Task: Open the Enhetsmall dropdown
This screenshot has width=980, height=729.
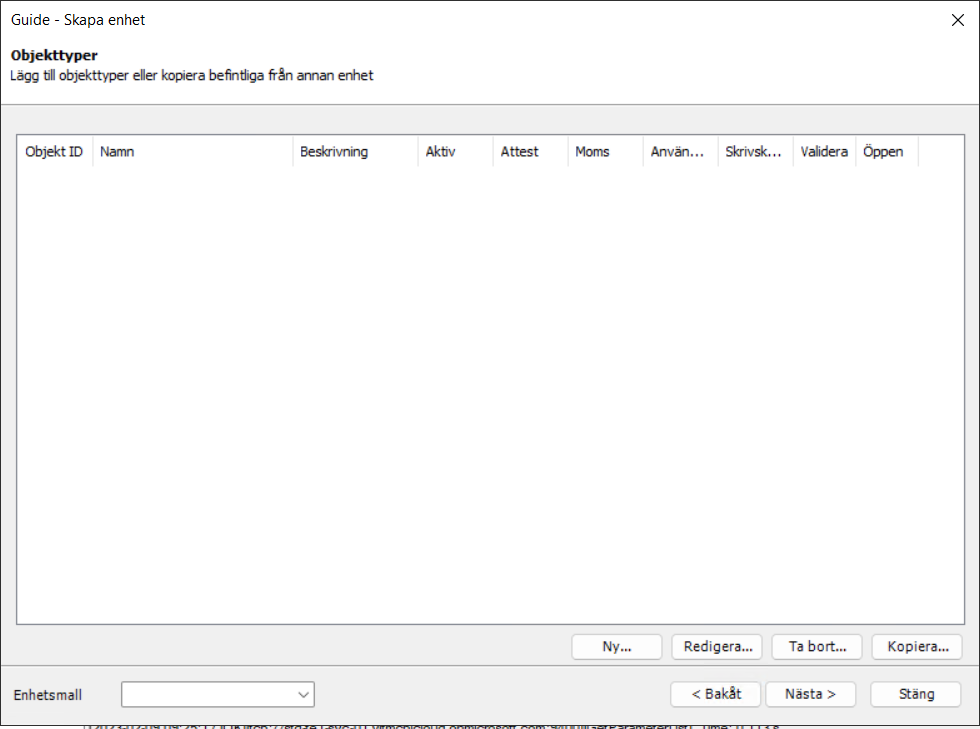Action: click(303, 694)
